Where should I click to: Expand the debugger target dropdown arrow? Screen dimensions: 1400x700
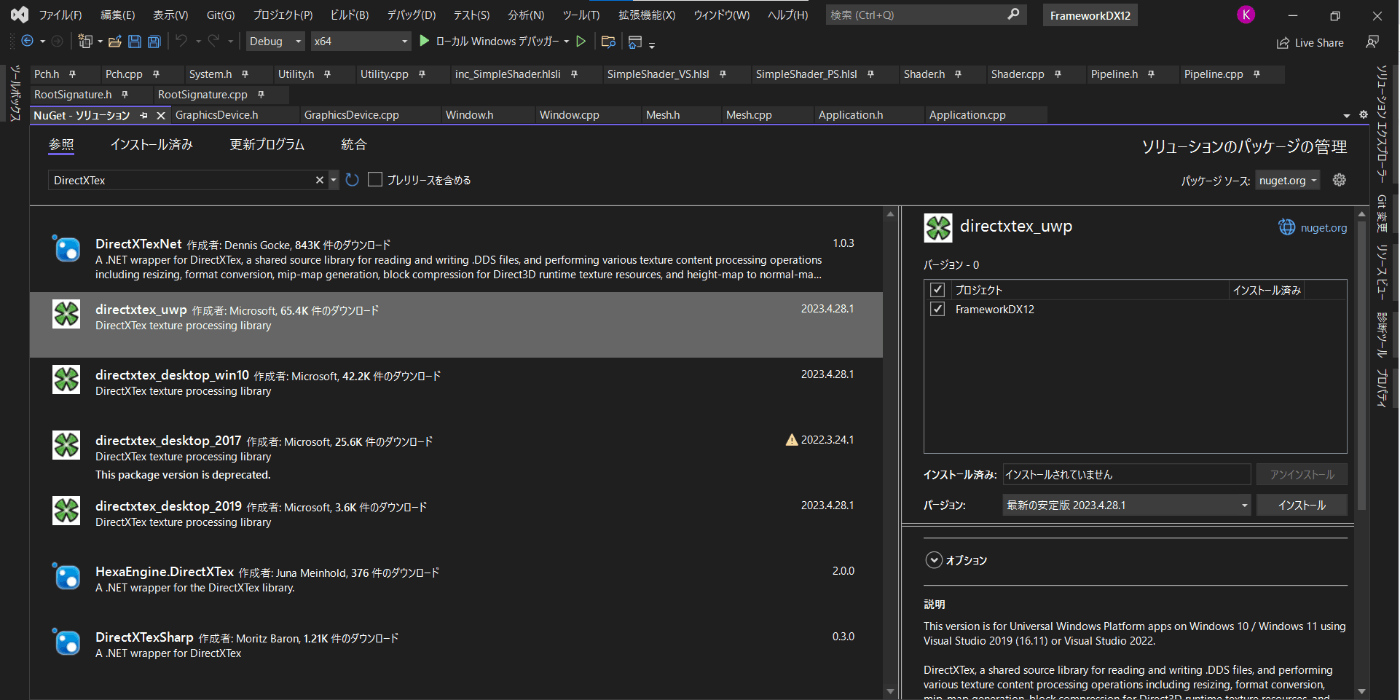[566, 41]
